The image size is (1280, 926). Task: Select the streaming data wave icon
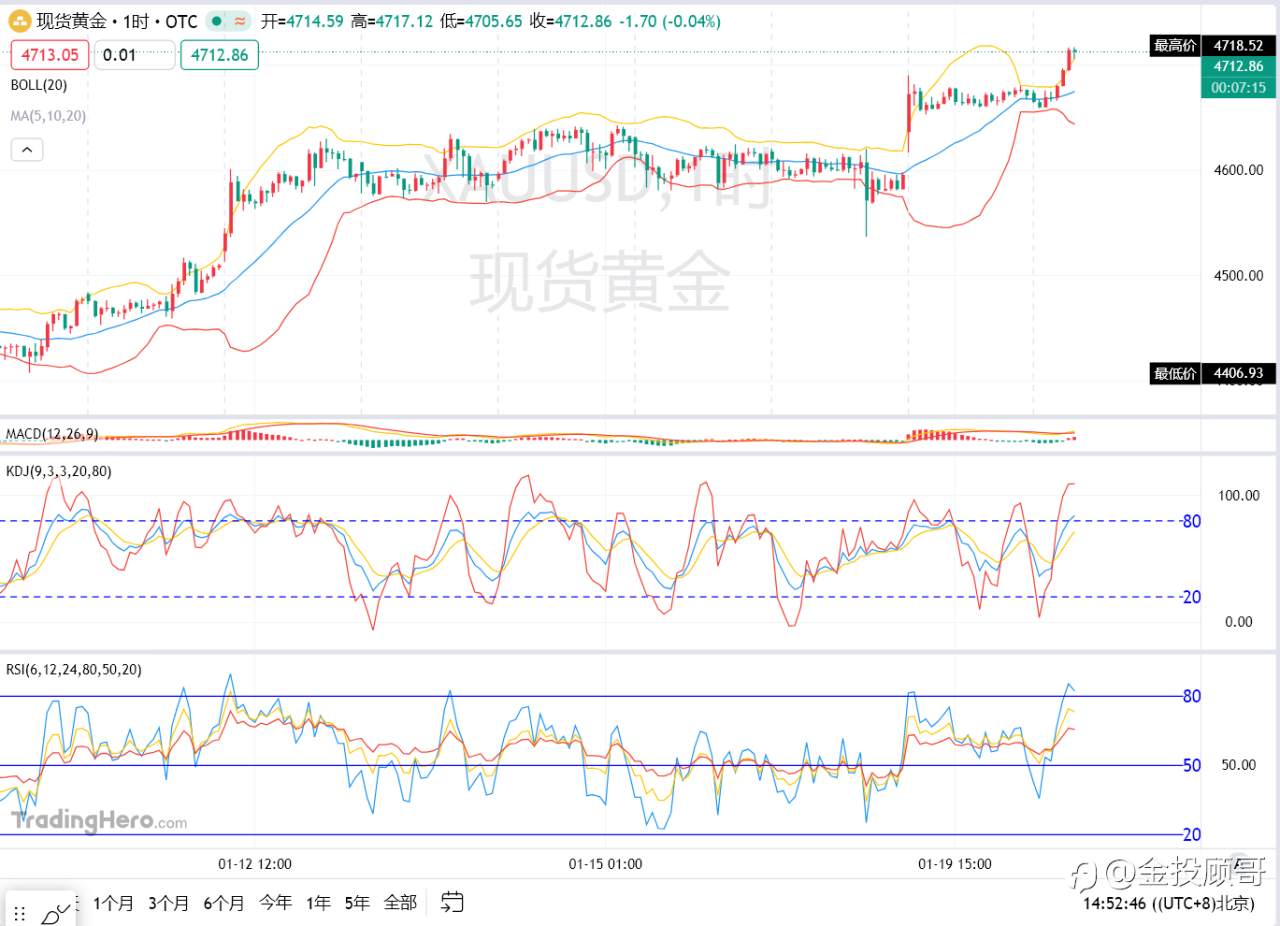[x=242, y=20]
